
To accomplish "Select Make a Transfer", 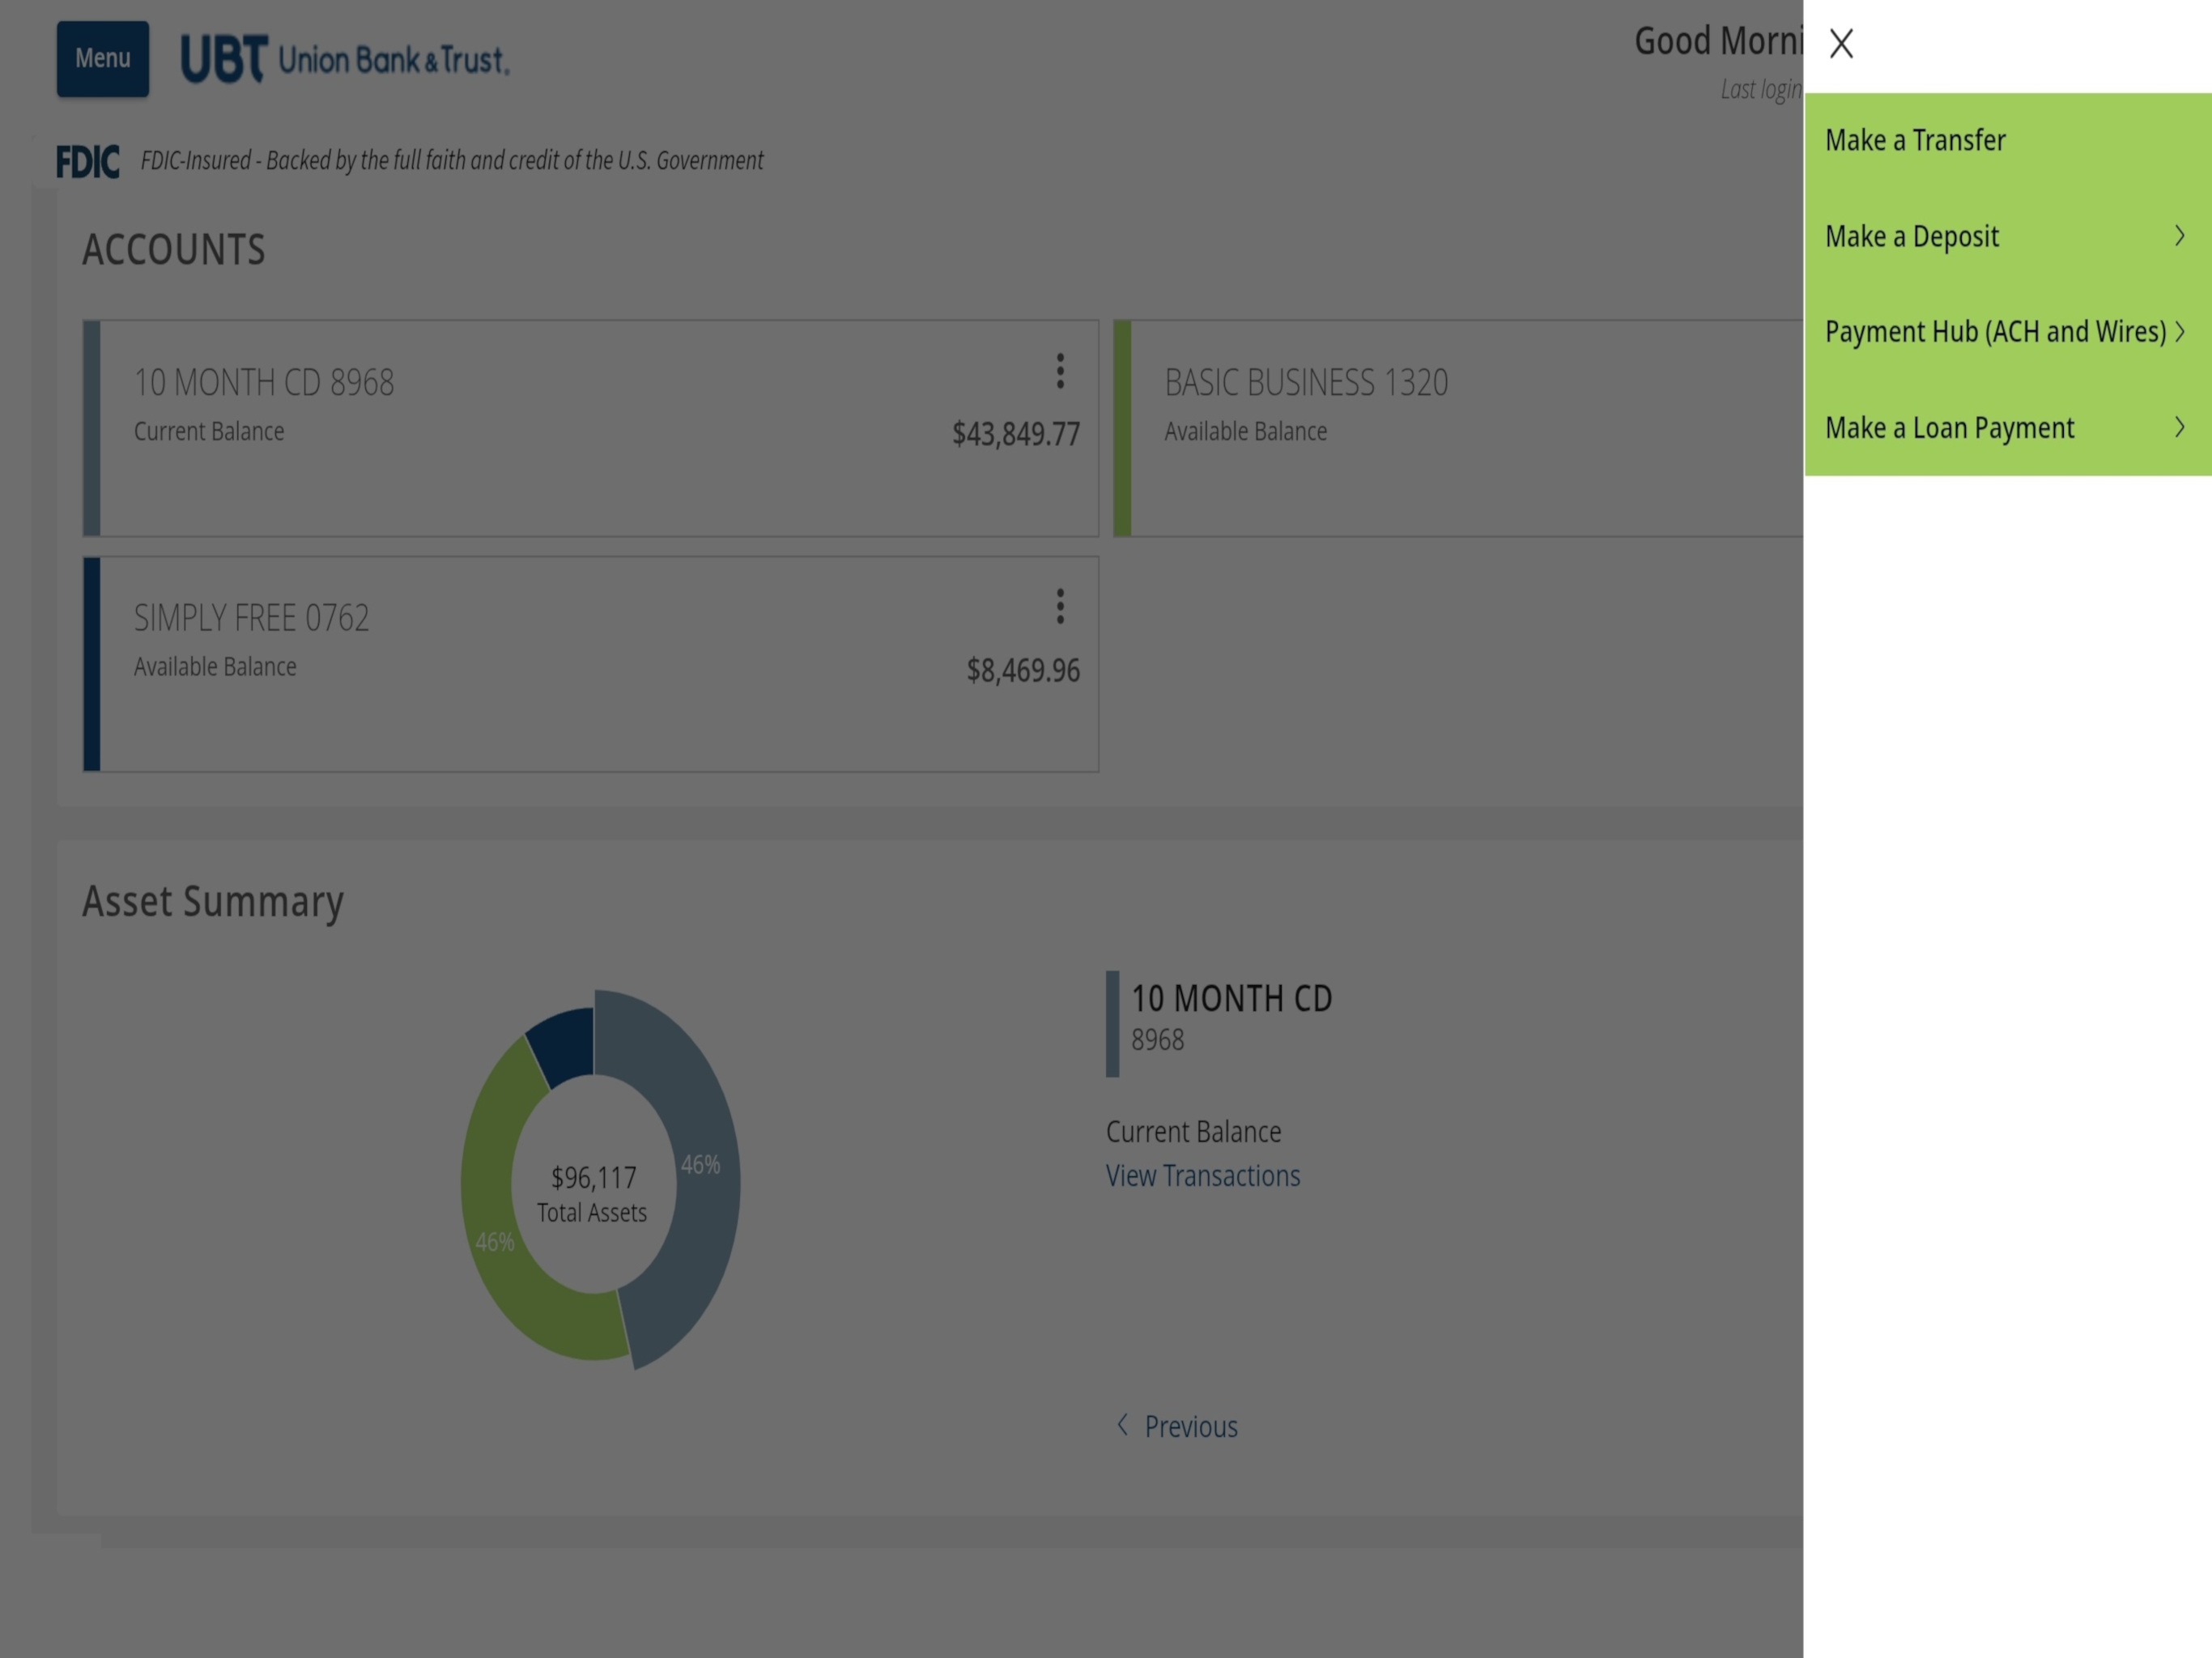I will [2008, 141].
